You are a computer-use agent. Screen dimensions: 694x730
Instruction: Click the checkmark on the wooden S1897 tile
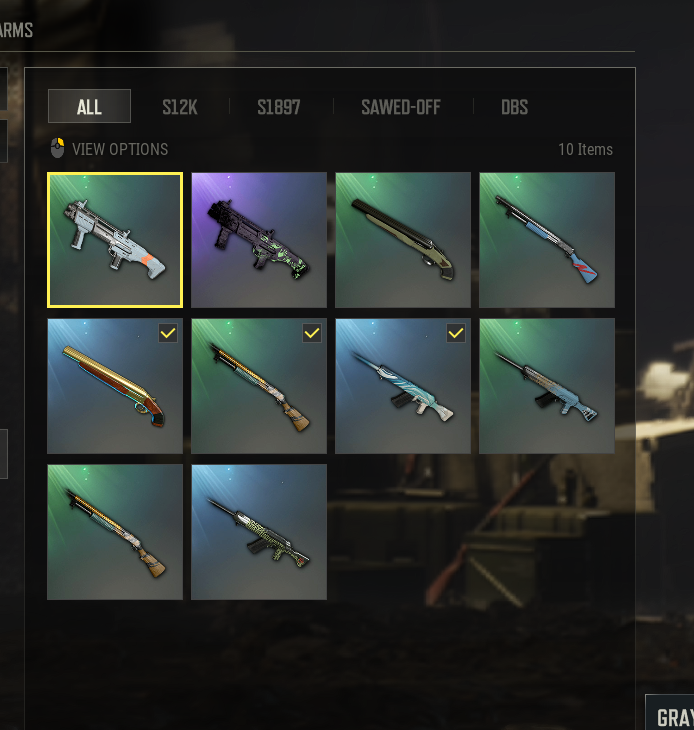coord(312,333)
